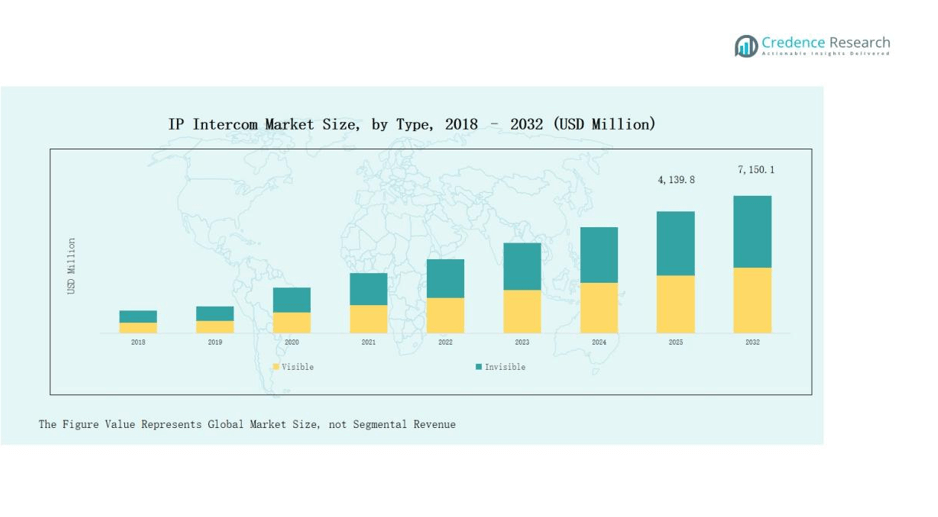Select the teal segment of the 2021 bar
Image resolution: width=938 pixels, height=517 pixels.
click(368, 289)
